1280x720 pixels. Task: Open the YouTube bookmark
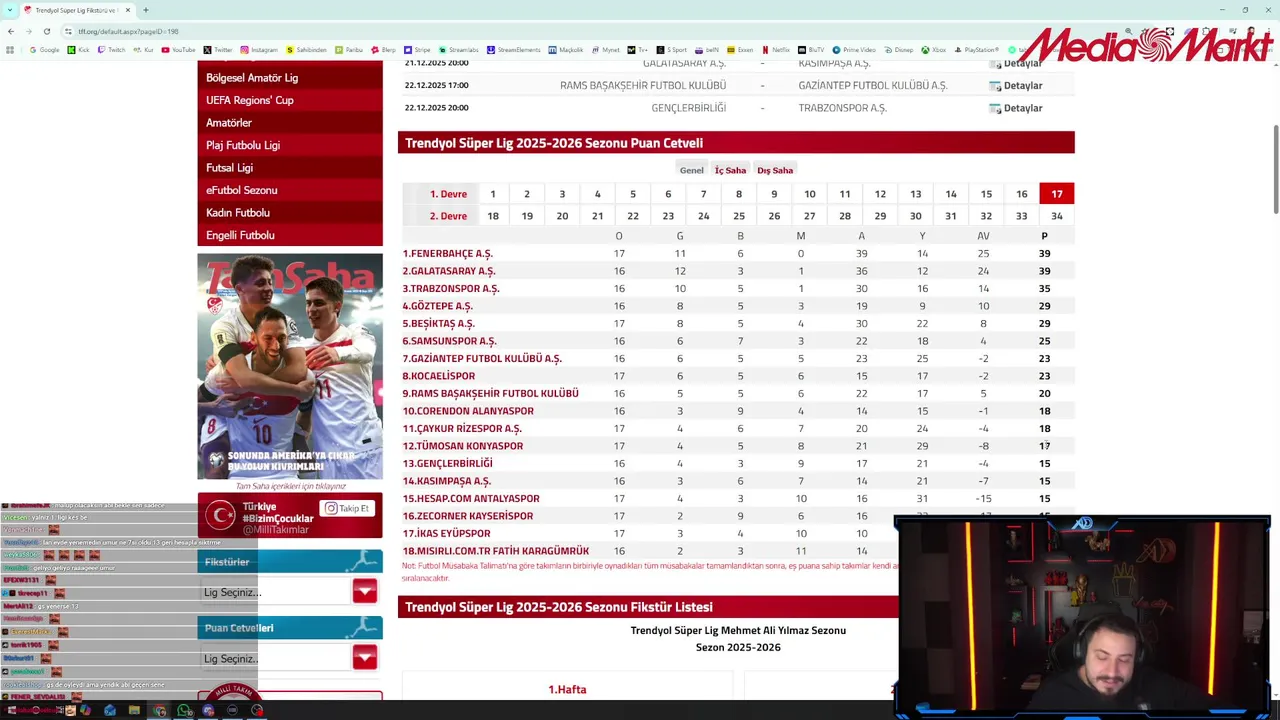point(179,49)
